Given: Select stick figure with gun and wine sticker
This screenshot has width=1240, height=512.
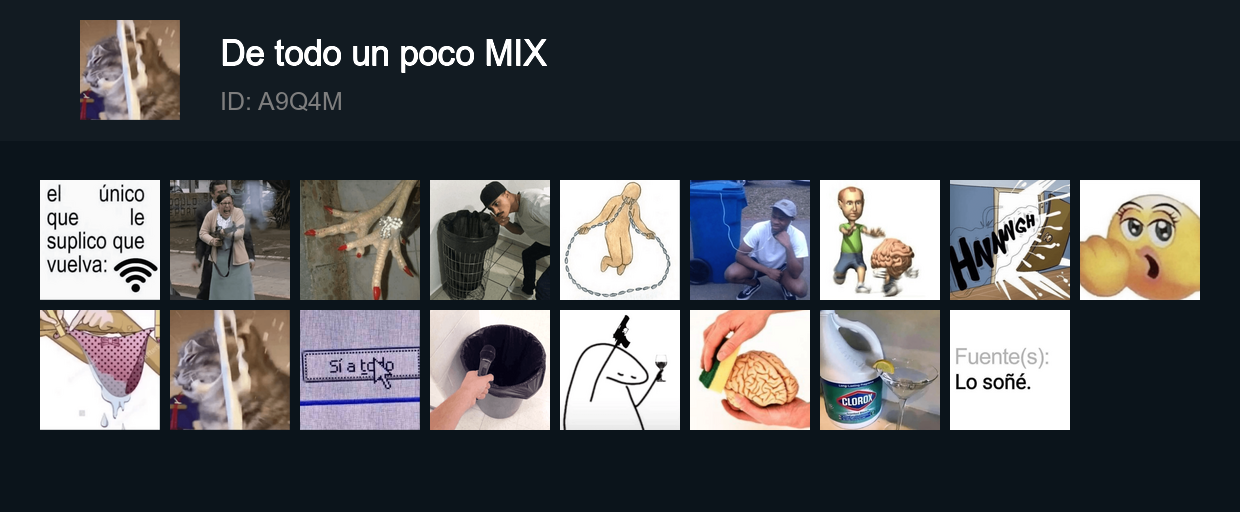Looking at the screenshot, I should click(620, 370).
